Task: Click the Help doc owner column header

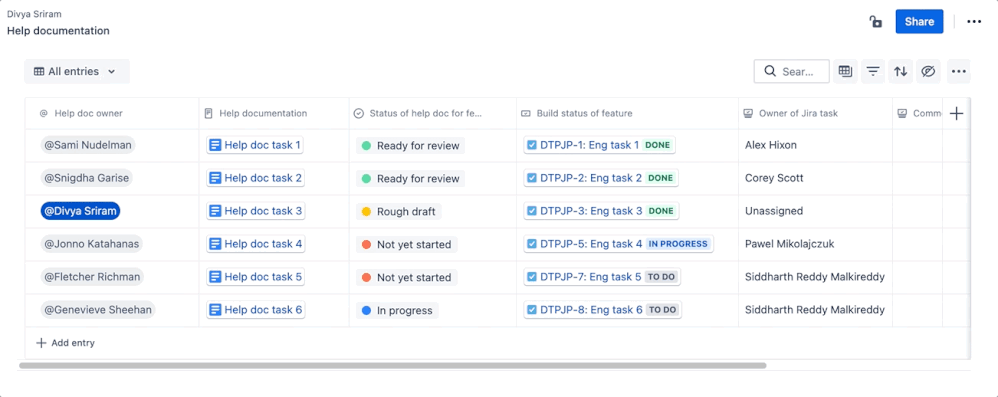Action: click(112, 113)
